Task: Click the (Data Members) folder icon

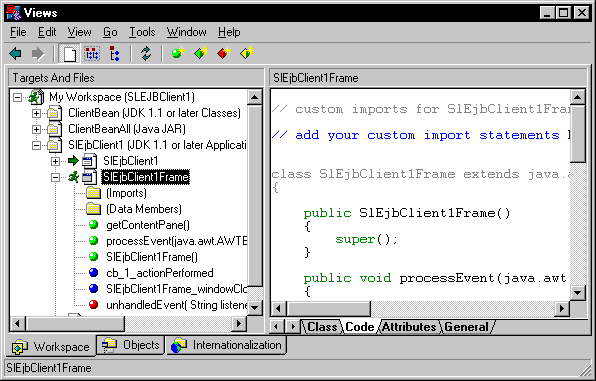Action: tap(94, 209)
